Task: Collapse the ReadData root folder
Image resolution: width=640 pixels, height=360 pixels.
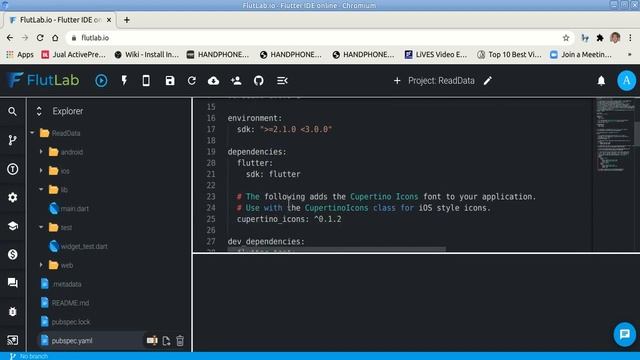Action: 33,133
